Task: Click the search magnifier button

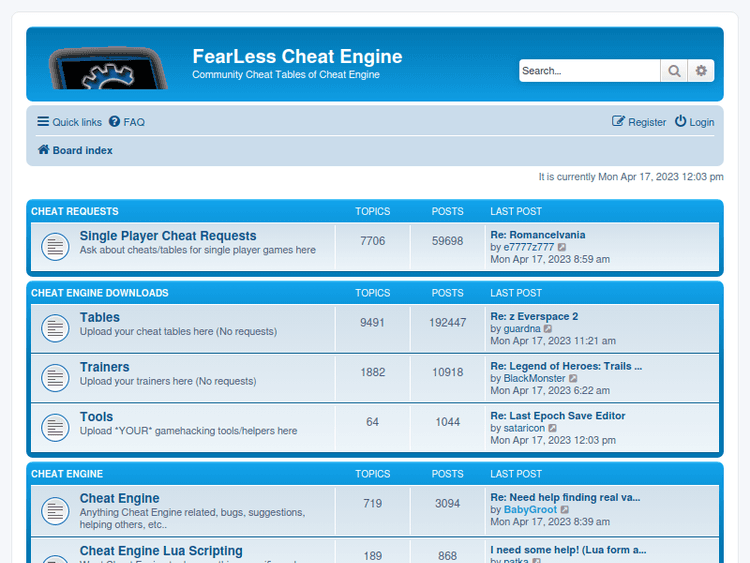Action: (x=674, y=71)
